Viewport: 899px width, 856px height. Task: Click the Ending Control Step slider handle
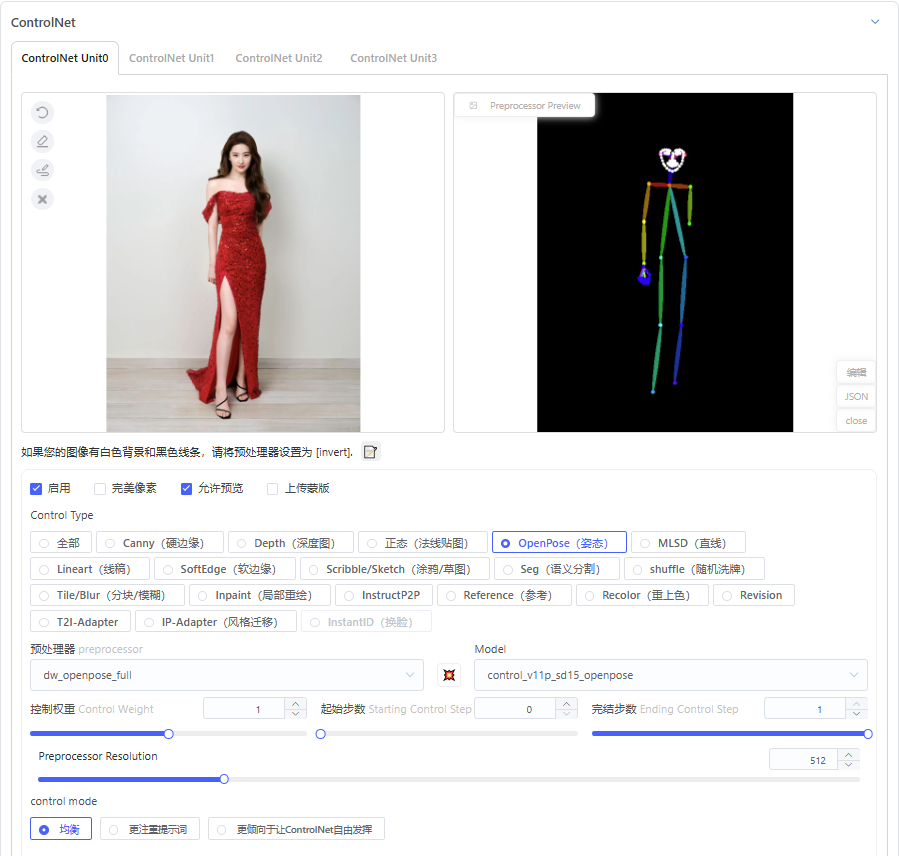tap(868, 734)
